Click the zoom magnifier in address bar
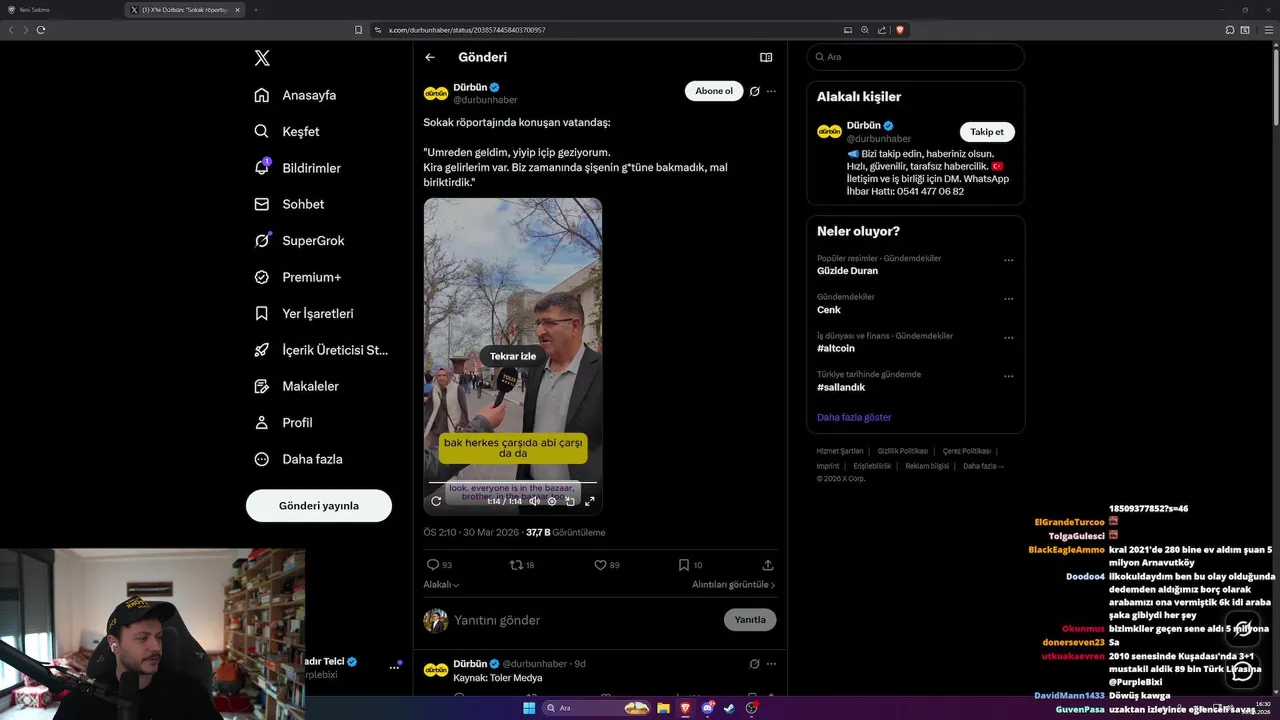 click(865, 30)
